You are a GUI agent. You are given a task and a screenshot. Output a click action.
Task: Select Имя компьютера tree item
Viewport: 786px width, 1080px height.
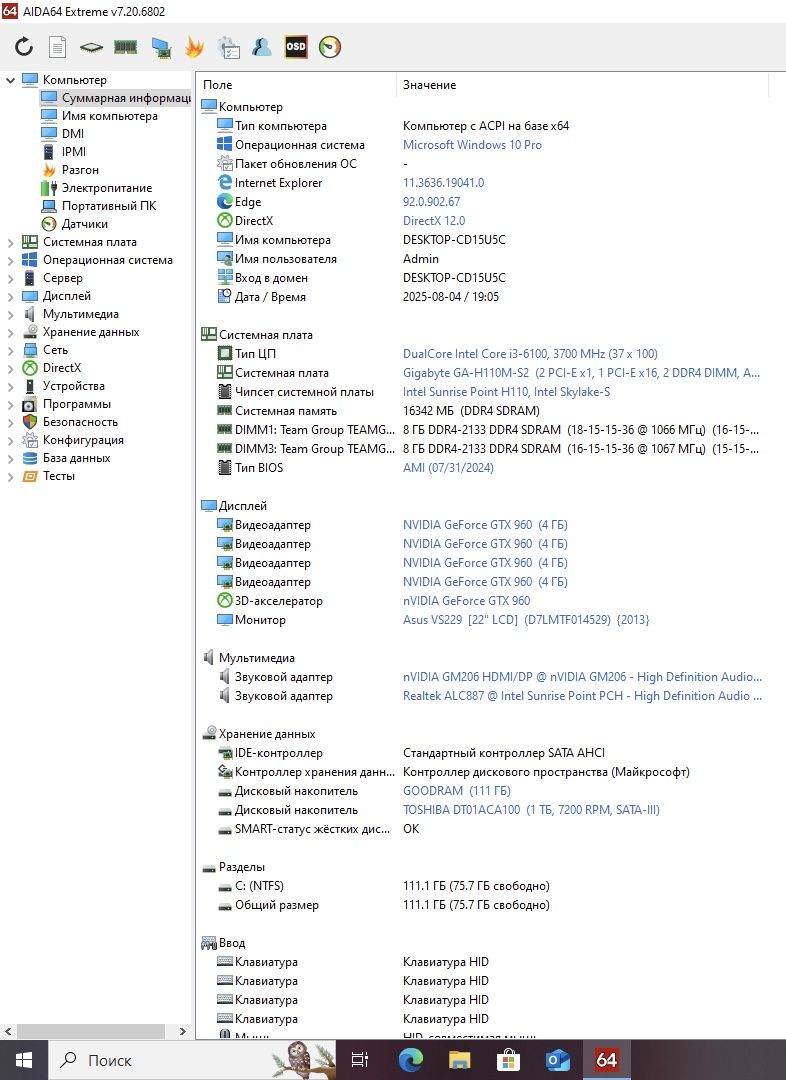[110, 116]
